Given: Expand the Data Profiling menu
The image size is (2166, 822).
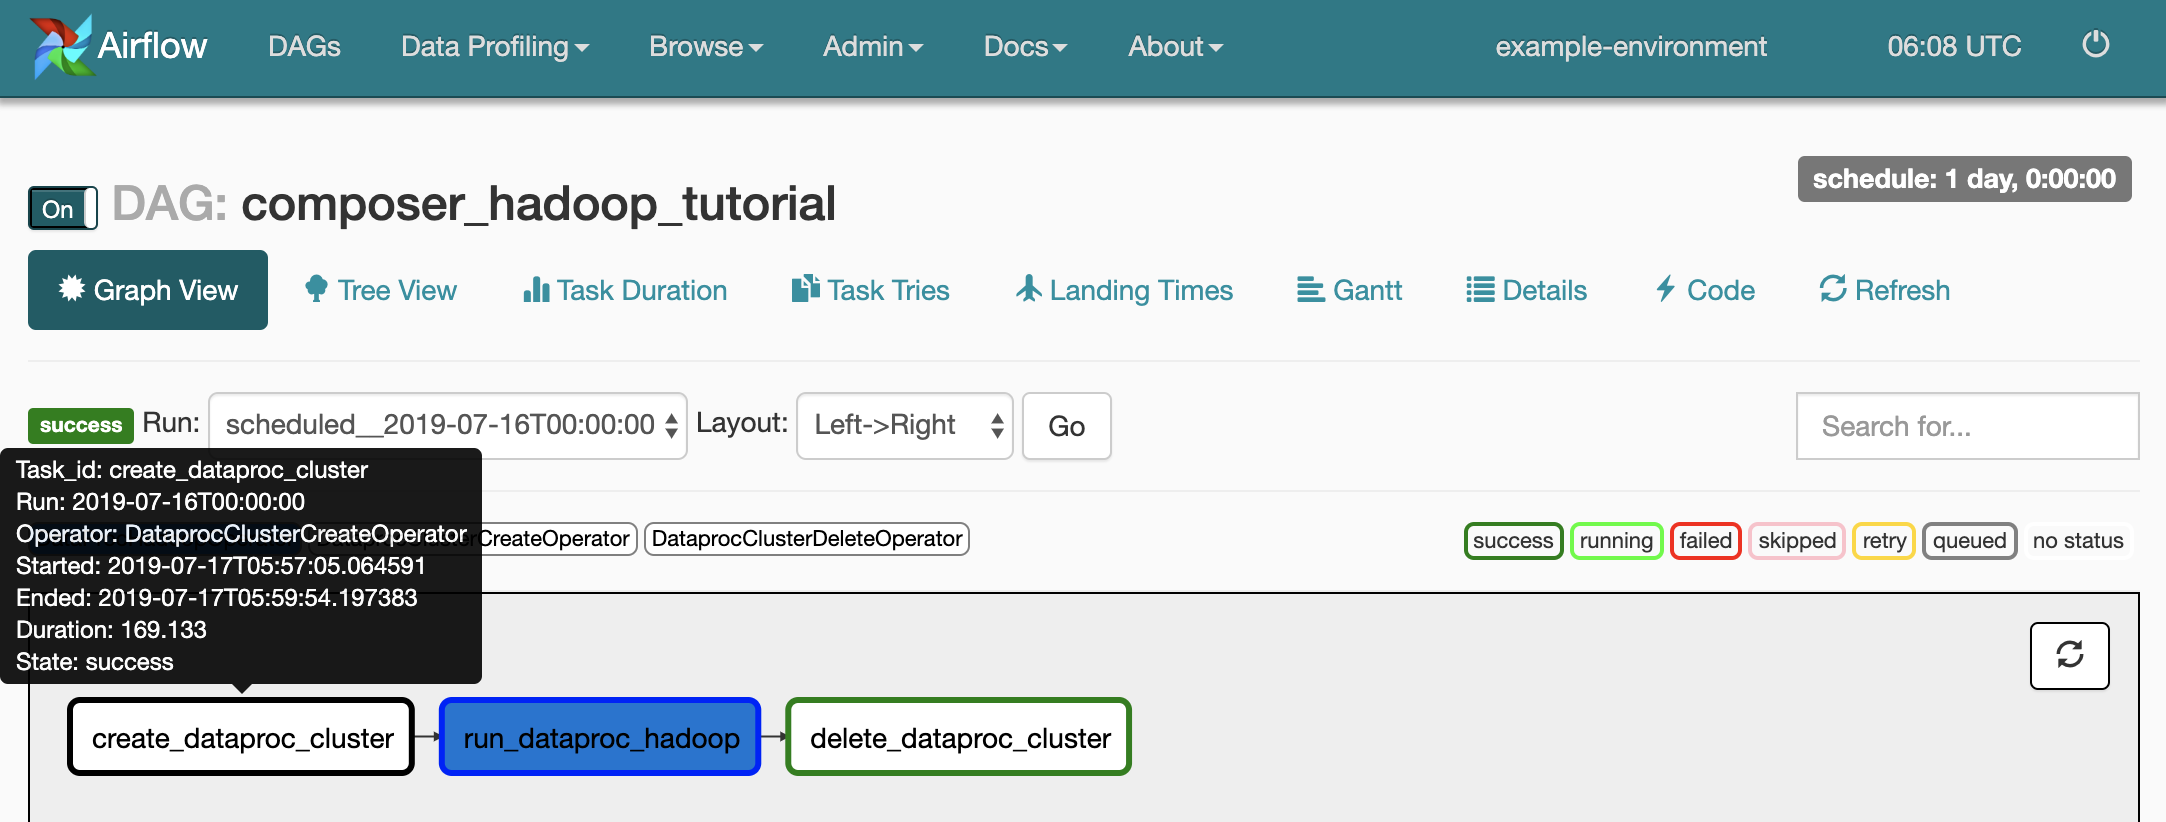Looking at the screenshot, I should click(494, 47).
